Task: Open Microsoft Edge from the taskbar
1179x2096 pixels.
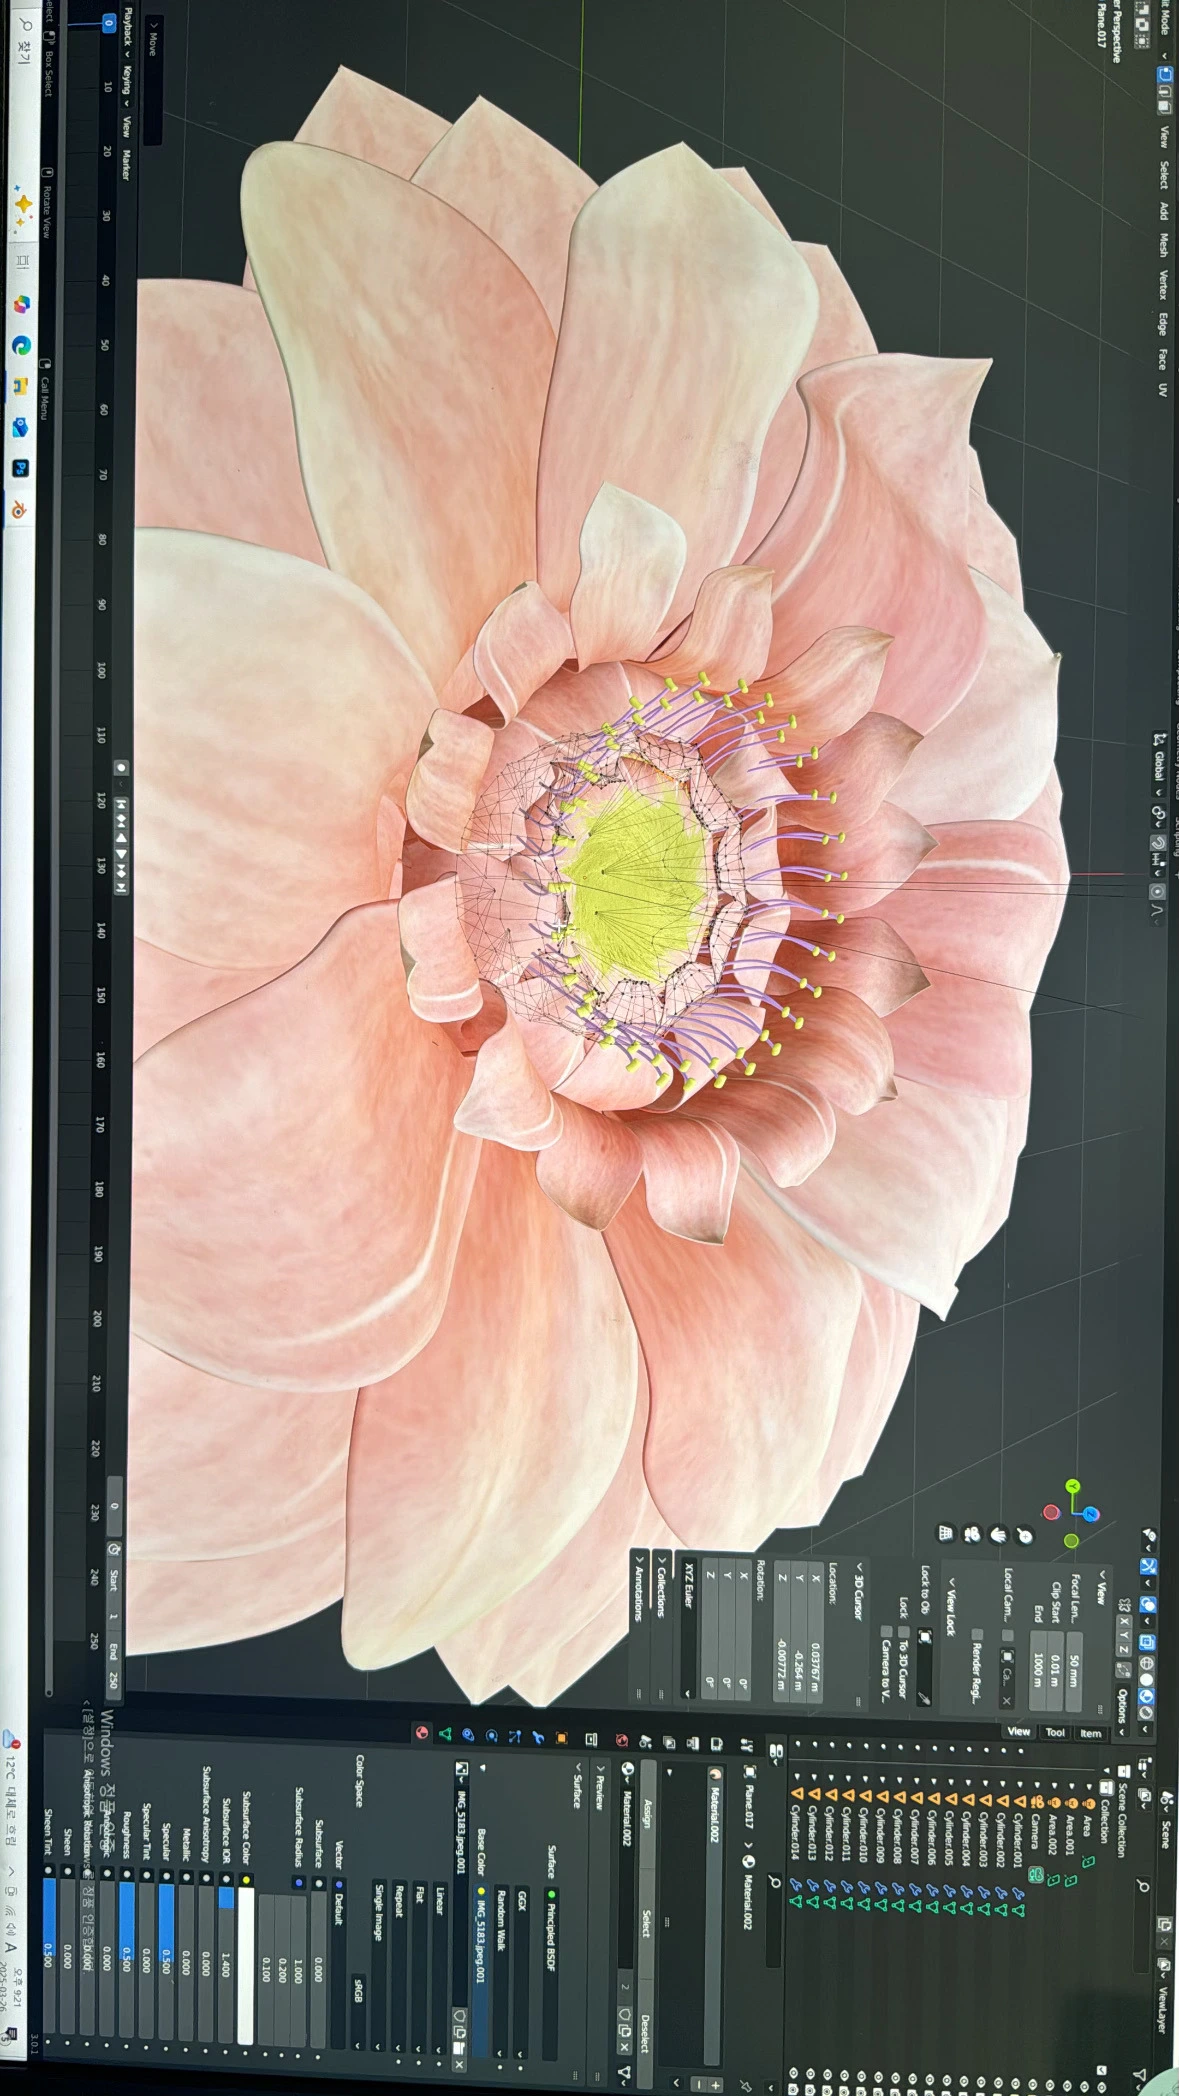Action: coord(21,345)
